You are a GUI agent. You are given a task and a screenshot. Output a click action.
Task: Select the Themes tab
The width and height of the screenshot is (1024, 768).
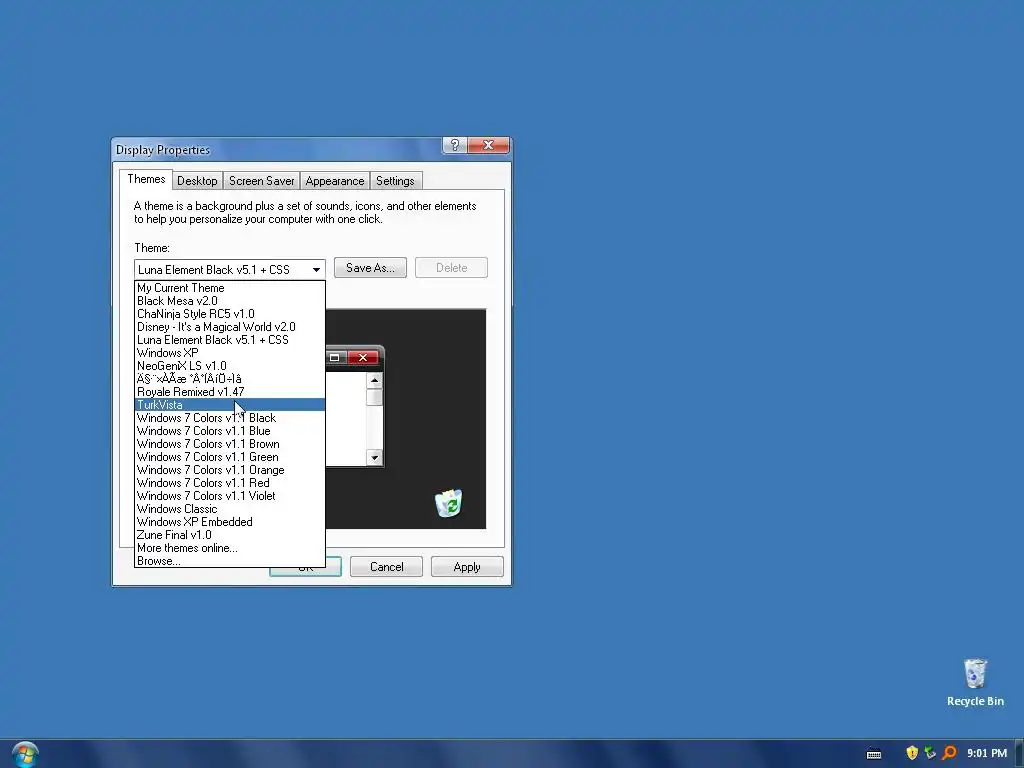tap(146, 179)
